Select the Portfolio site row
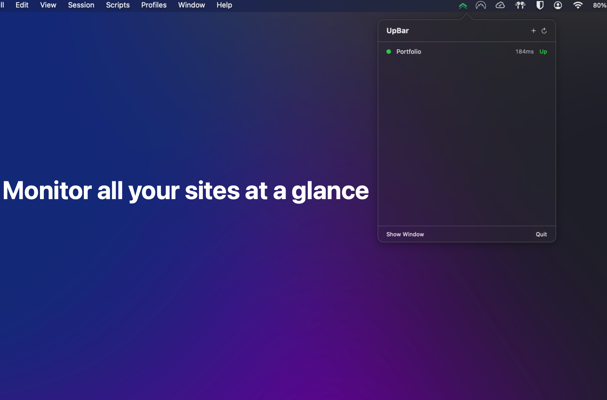This screenshot has height=400, width=607. pos(466,52)
